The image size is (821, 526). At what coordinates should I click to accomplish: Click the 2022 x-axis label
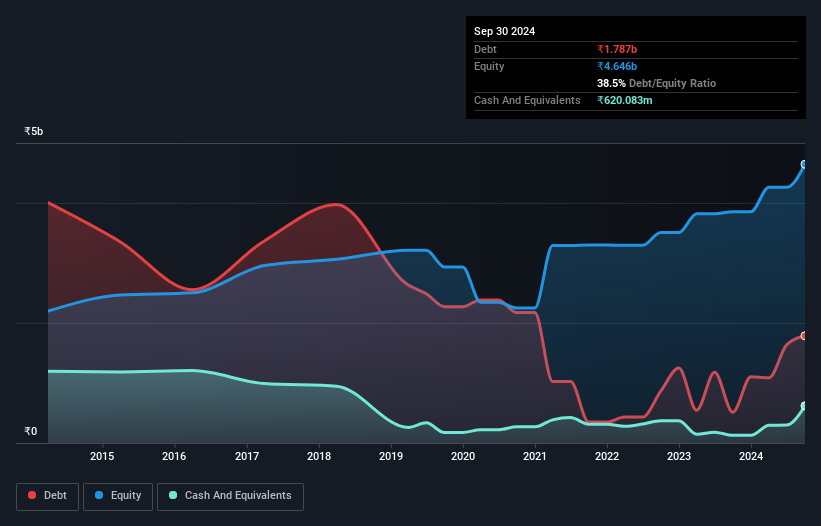coord(607,456)
